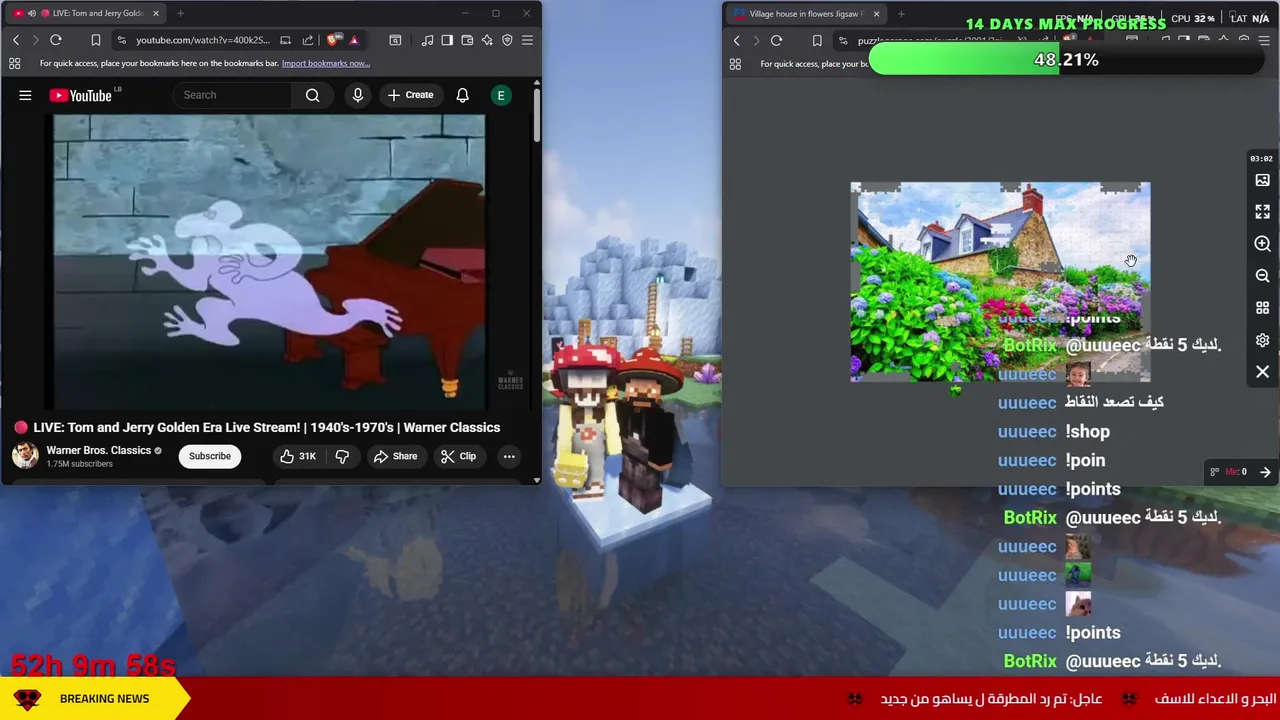The width and height of the screenshot is (1280, 720).
Task: Click the youtube.com address bar
Action: (x=203, y=40)
